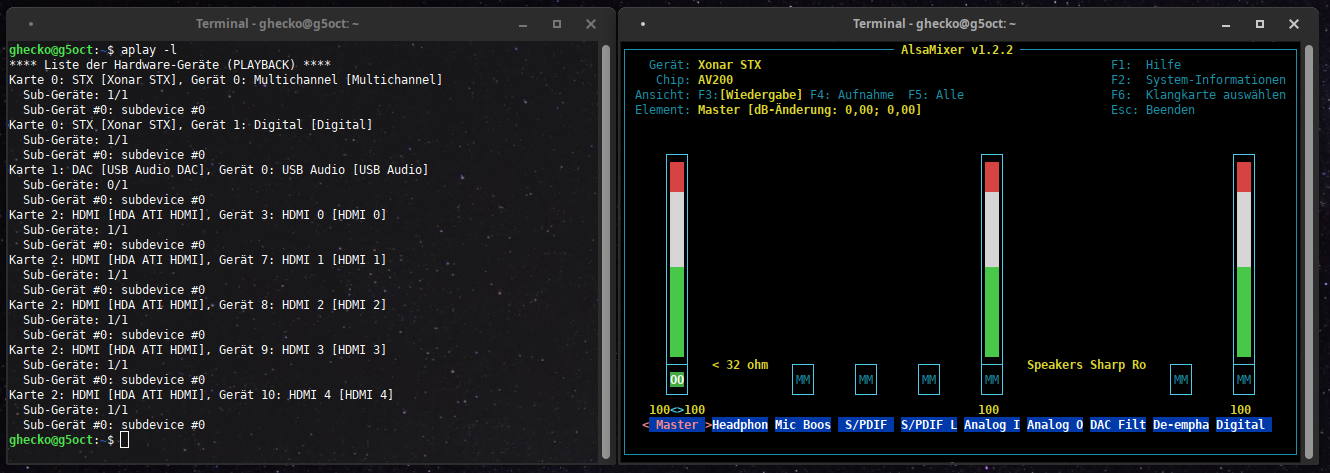Open the right terminal's window menu dot
Viewport: 1330px width, 473px height.
point(642,23)
